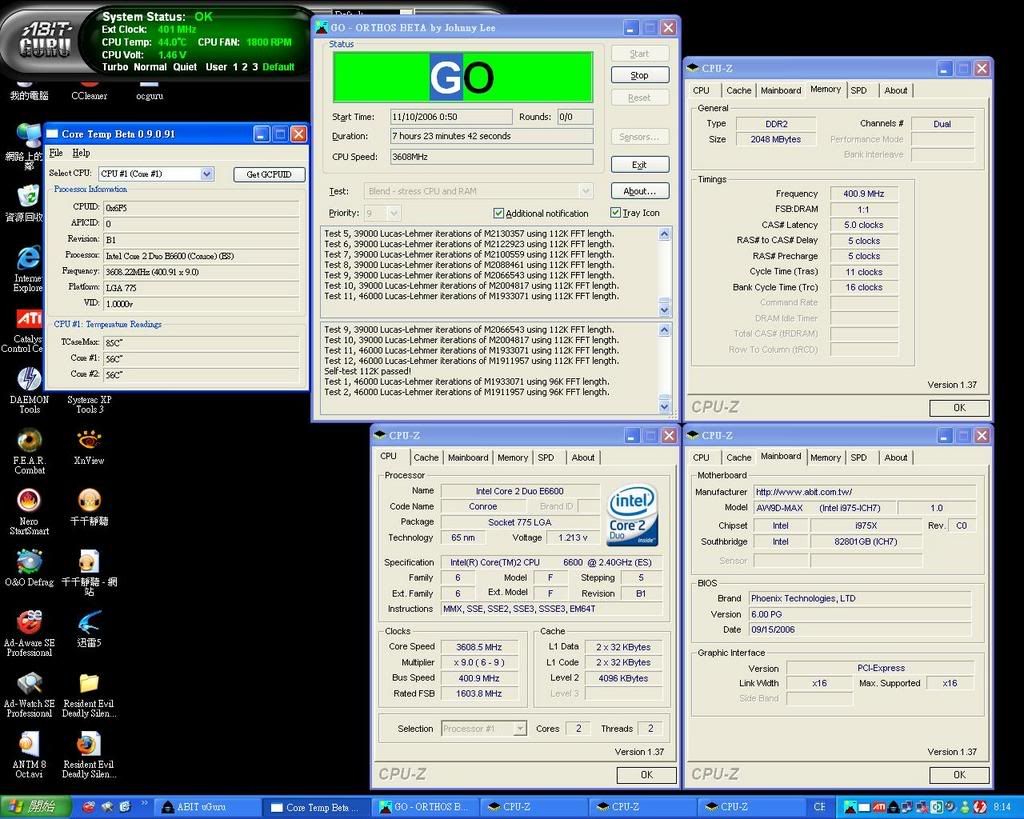Switch to GO - ORTHOS taskbar button
Viewport: 1024px width, 819px height.
[x=426, y=807]
